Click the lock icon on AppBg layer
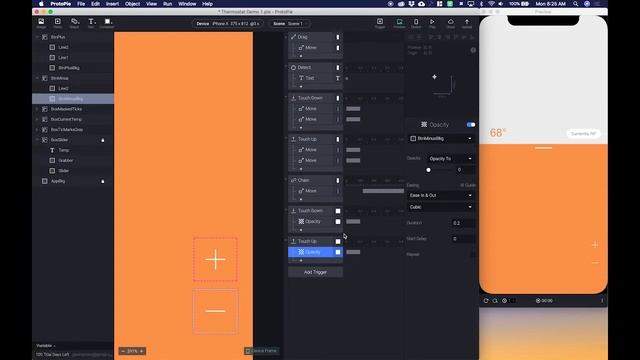Viewport: 640px width, 360px height. click(x=103, y=181)
